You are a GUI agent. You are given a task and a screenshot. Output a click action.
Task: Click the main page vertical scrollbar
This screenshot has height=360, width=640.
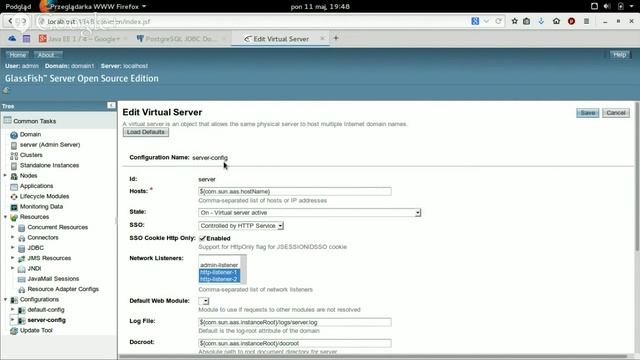click(x=637, y=176)
